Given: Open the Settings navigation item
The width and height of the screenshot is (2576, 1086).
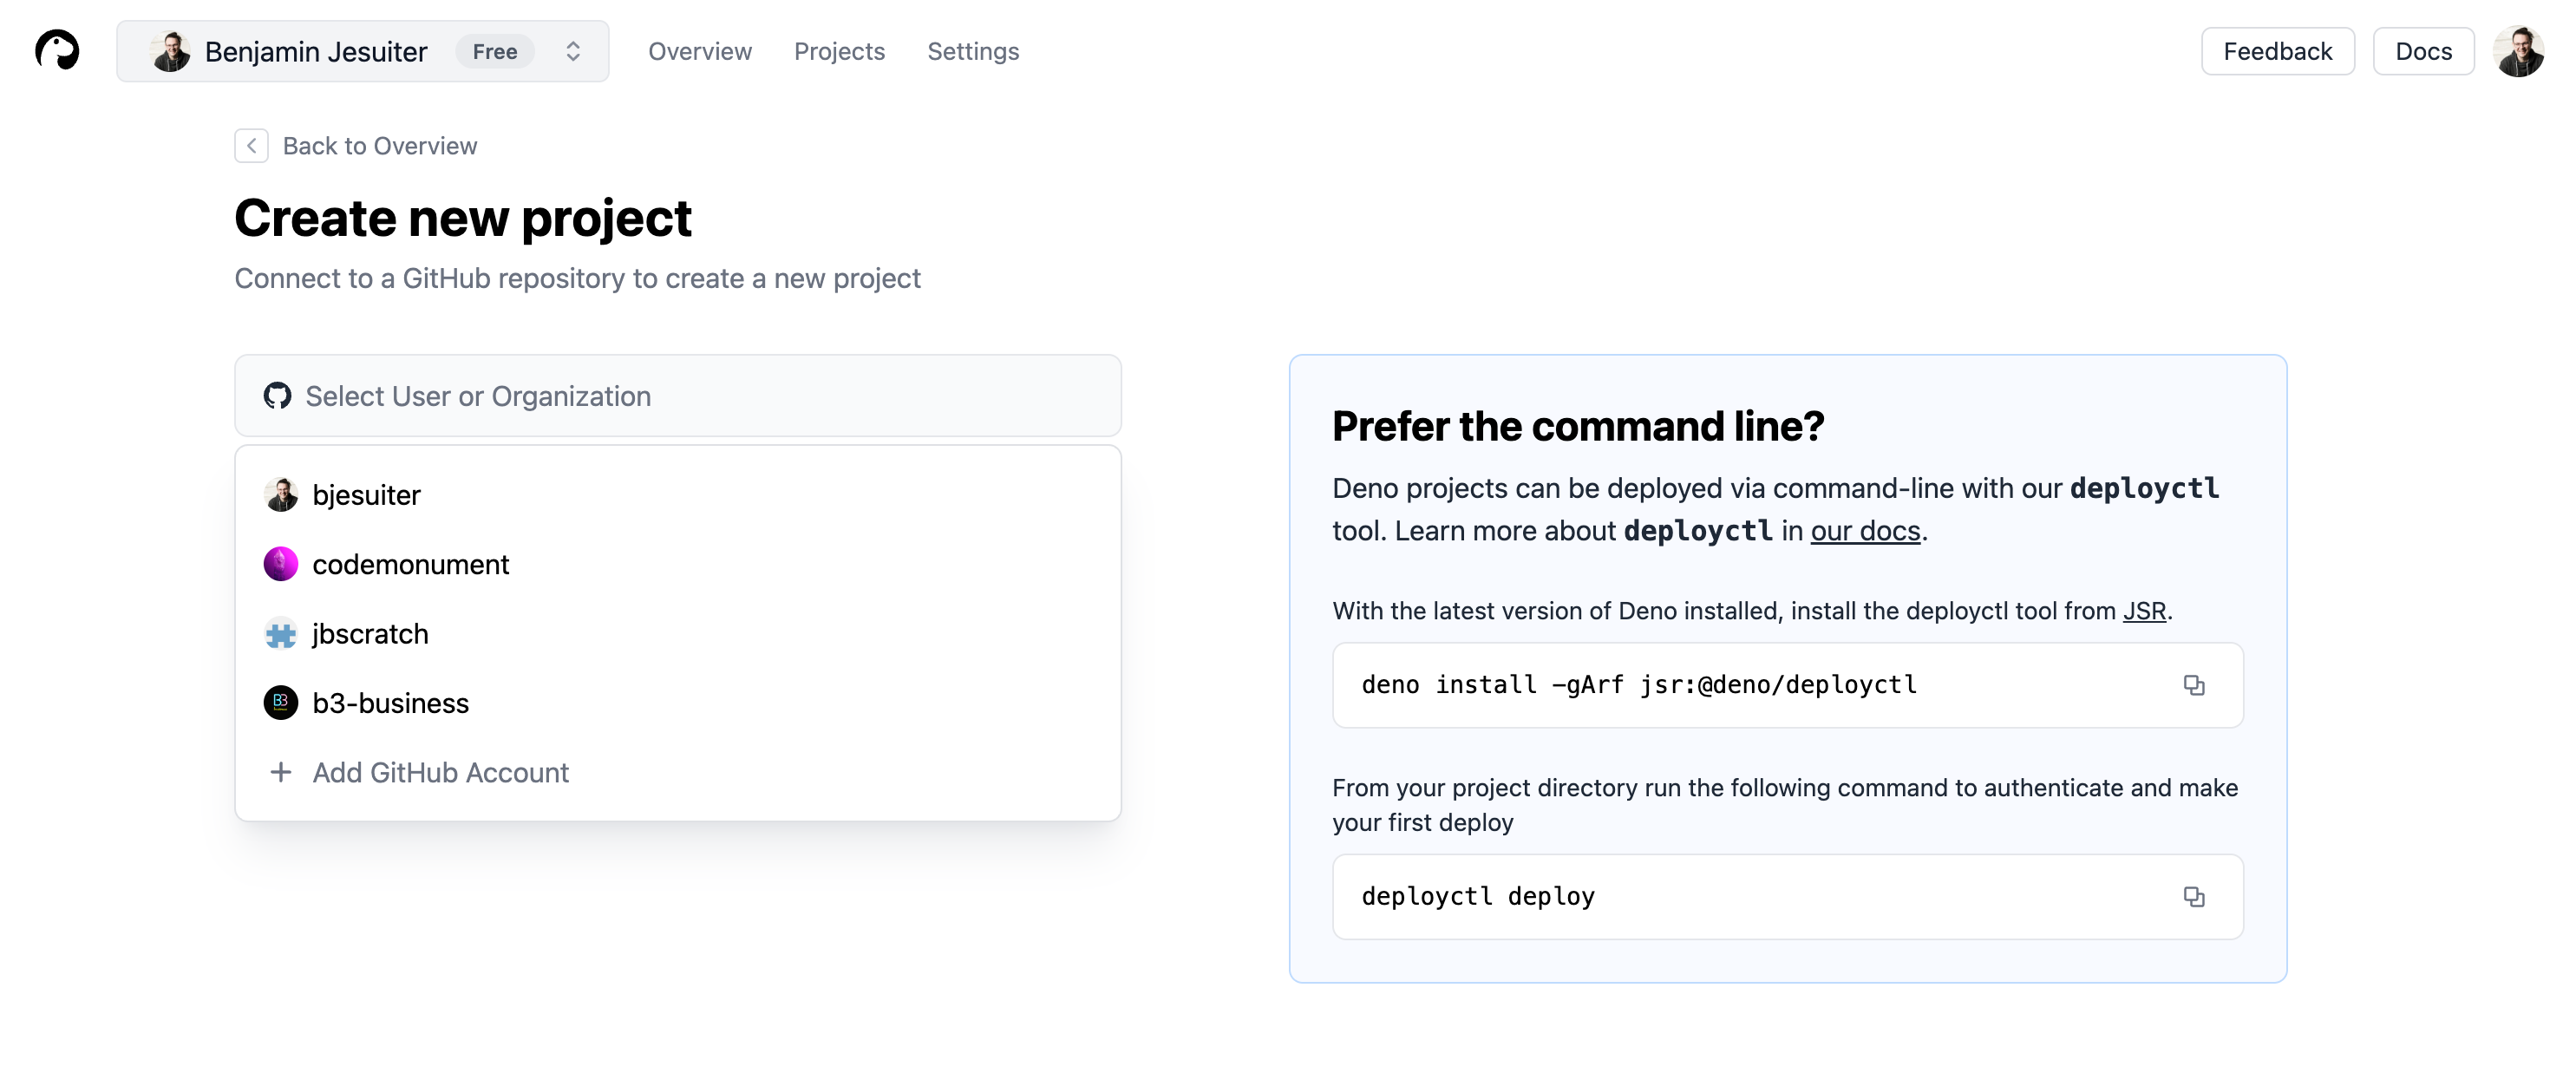Looking at the screenshot, I should 973,51.
